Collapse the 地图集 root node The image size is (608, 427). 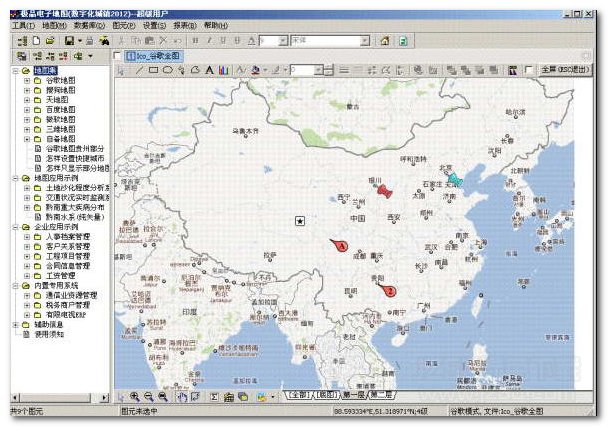point(16,71)
